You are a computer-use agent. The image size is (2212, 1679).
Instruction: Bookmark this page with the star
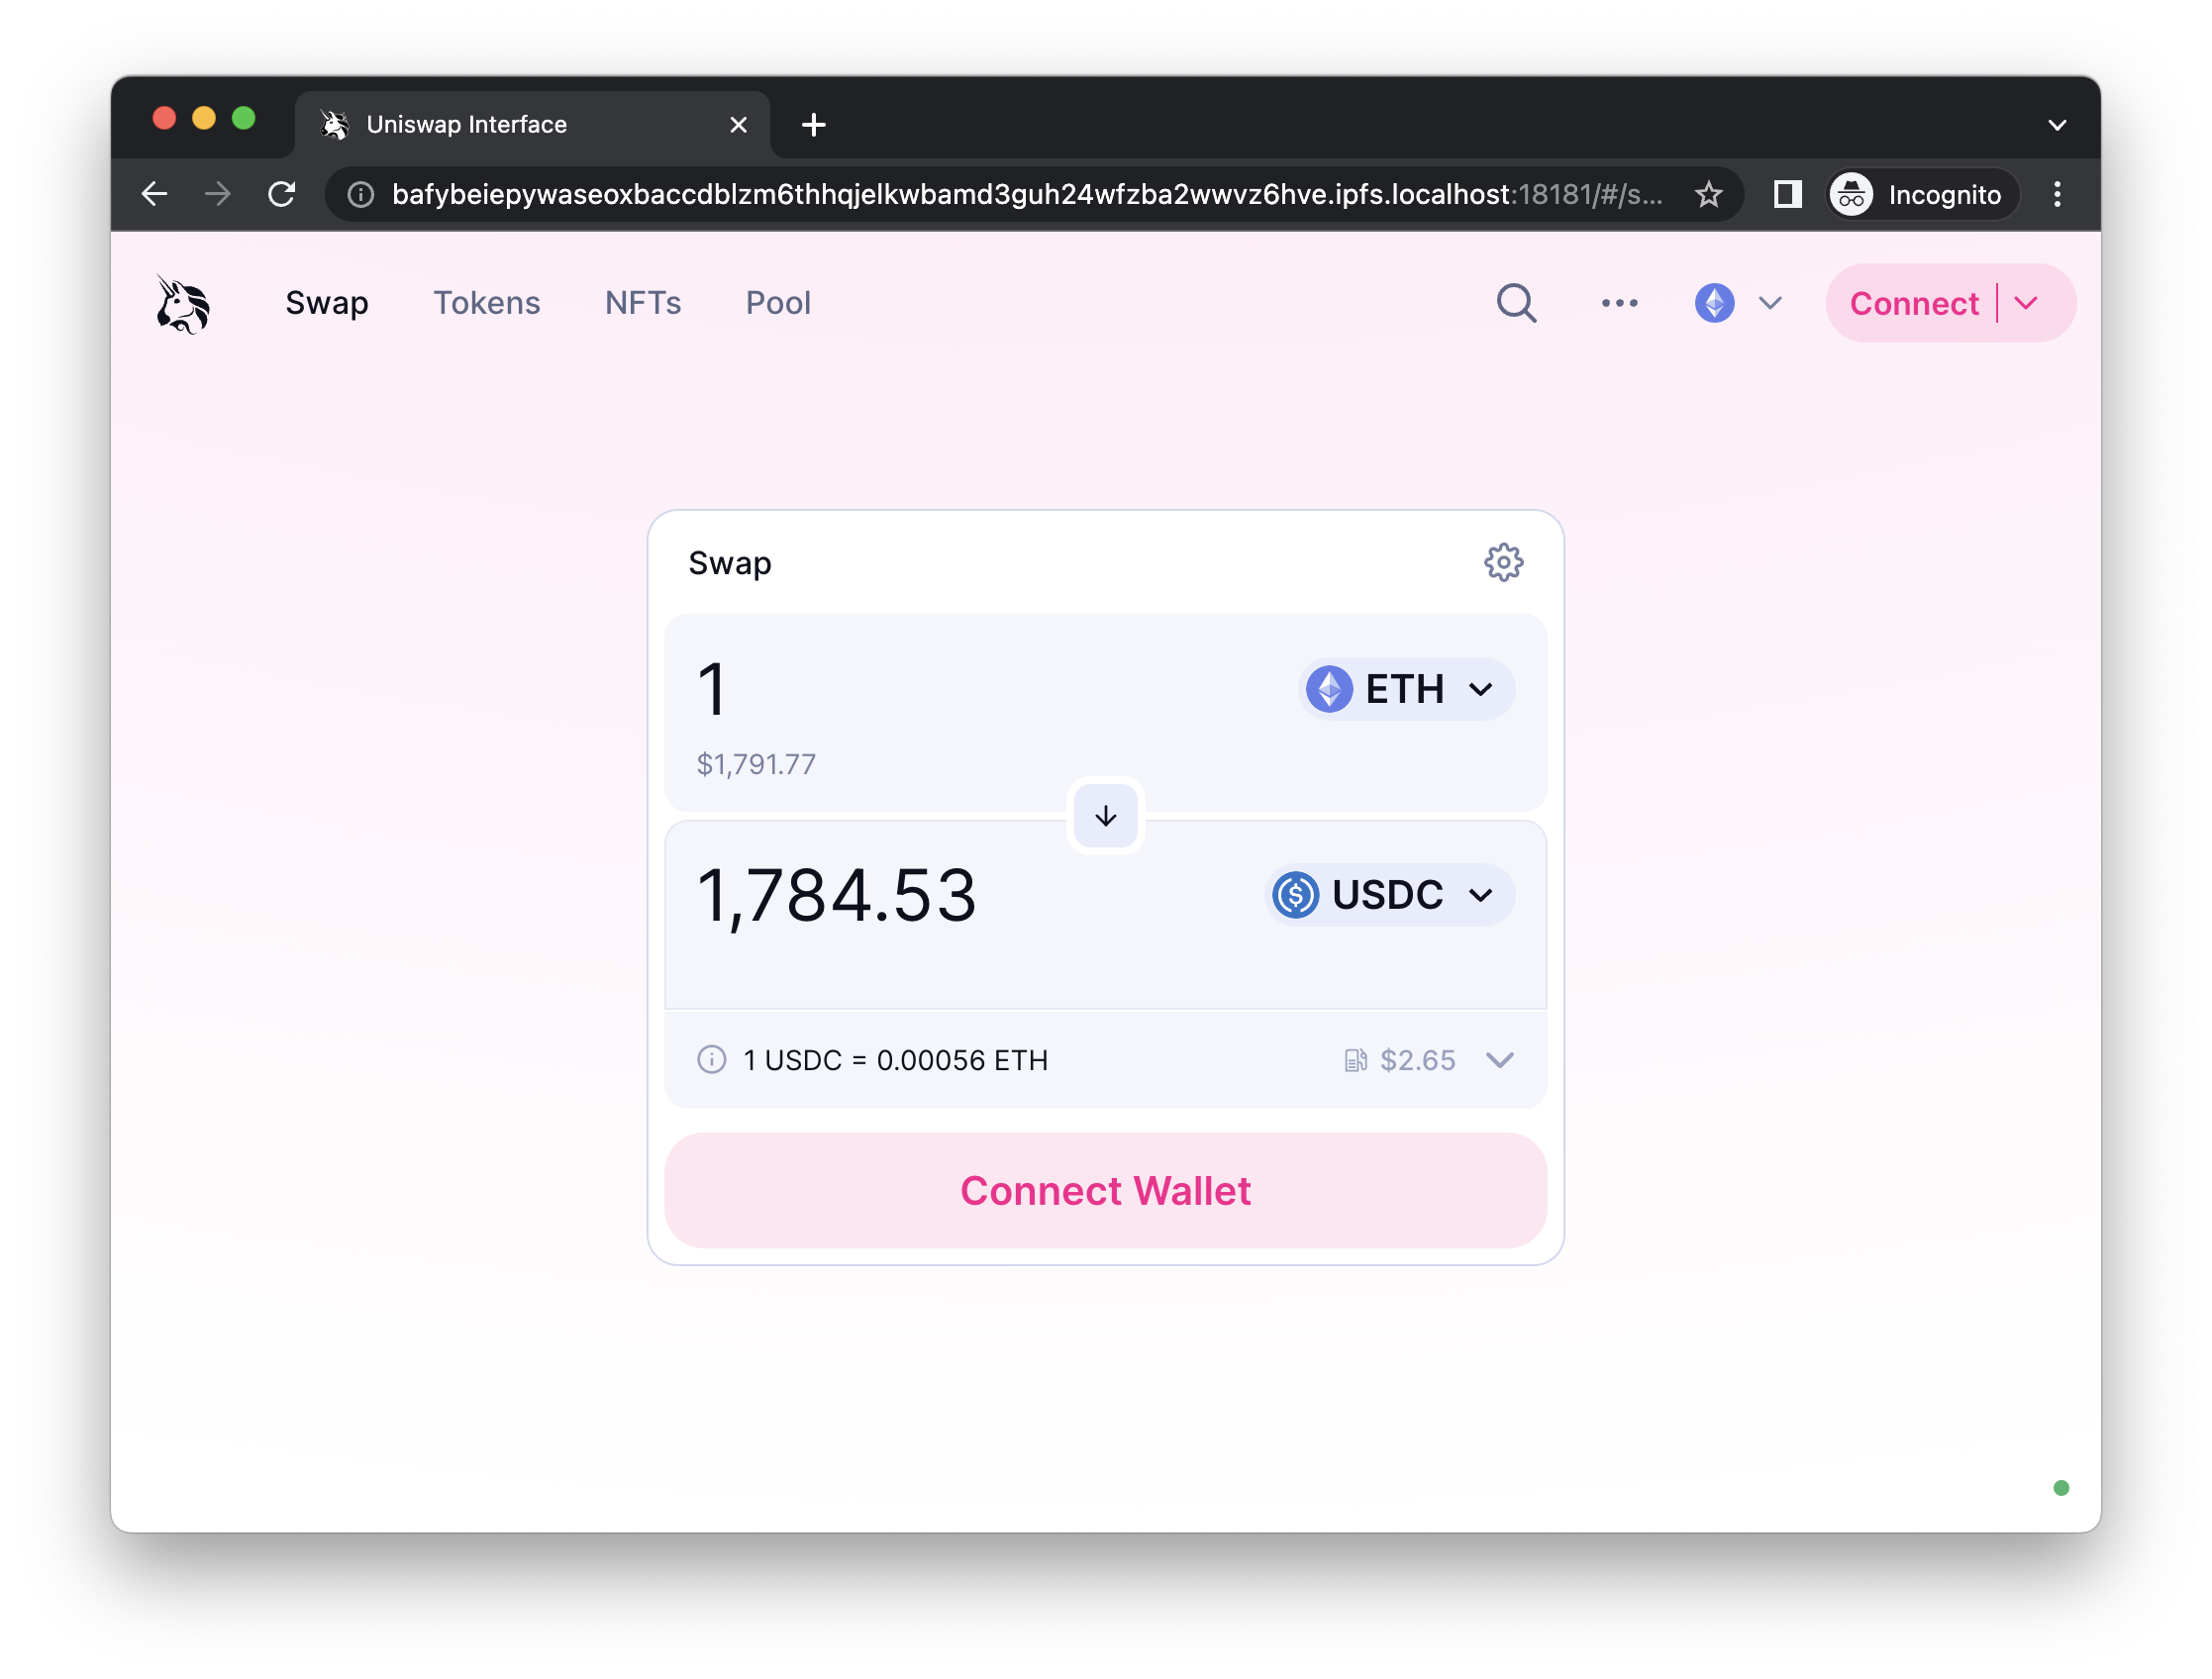1709,194
